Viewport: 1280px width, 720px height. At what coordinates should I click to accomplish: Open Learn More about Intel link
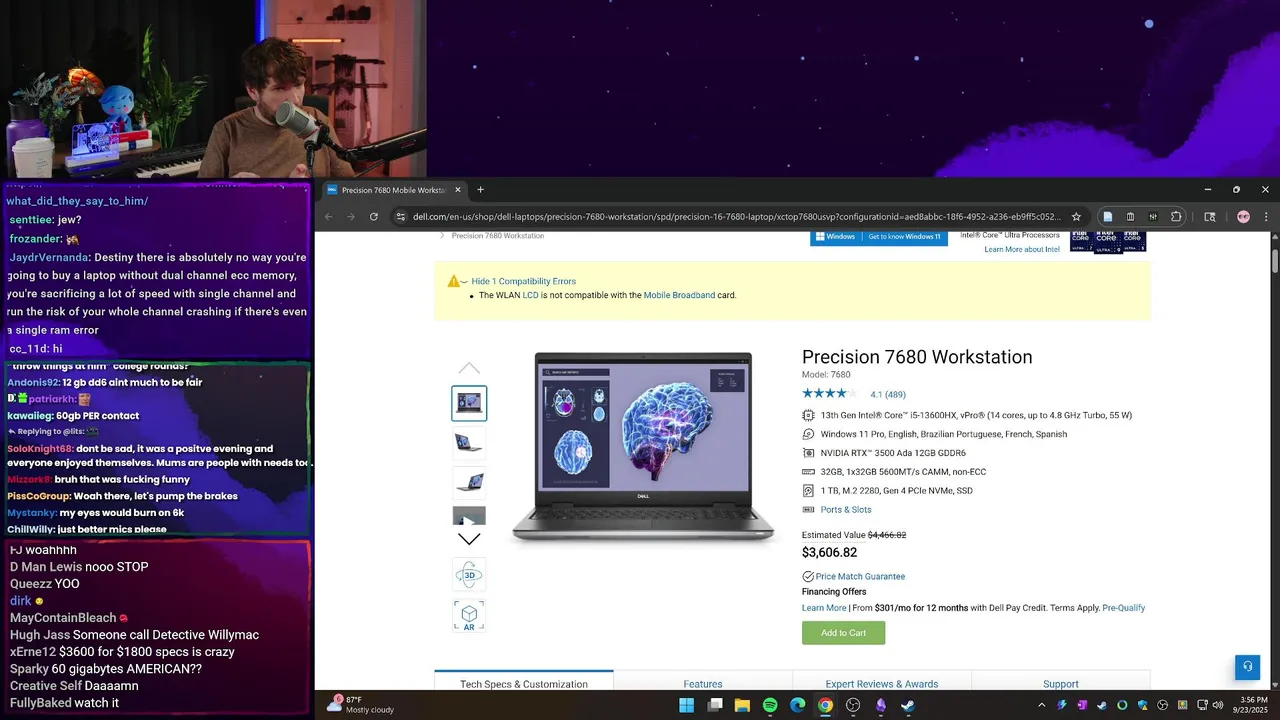(1022, 249)
